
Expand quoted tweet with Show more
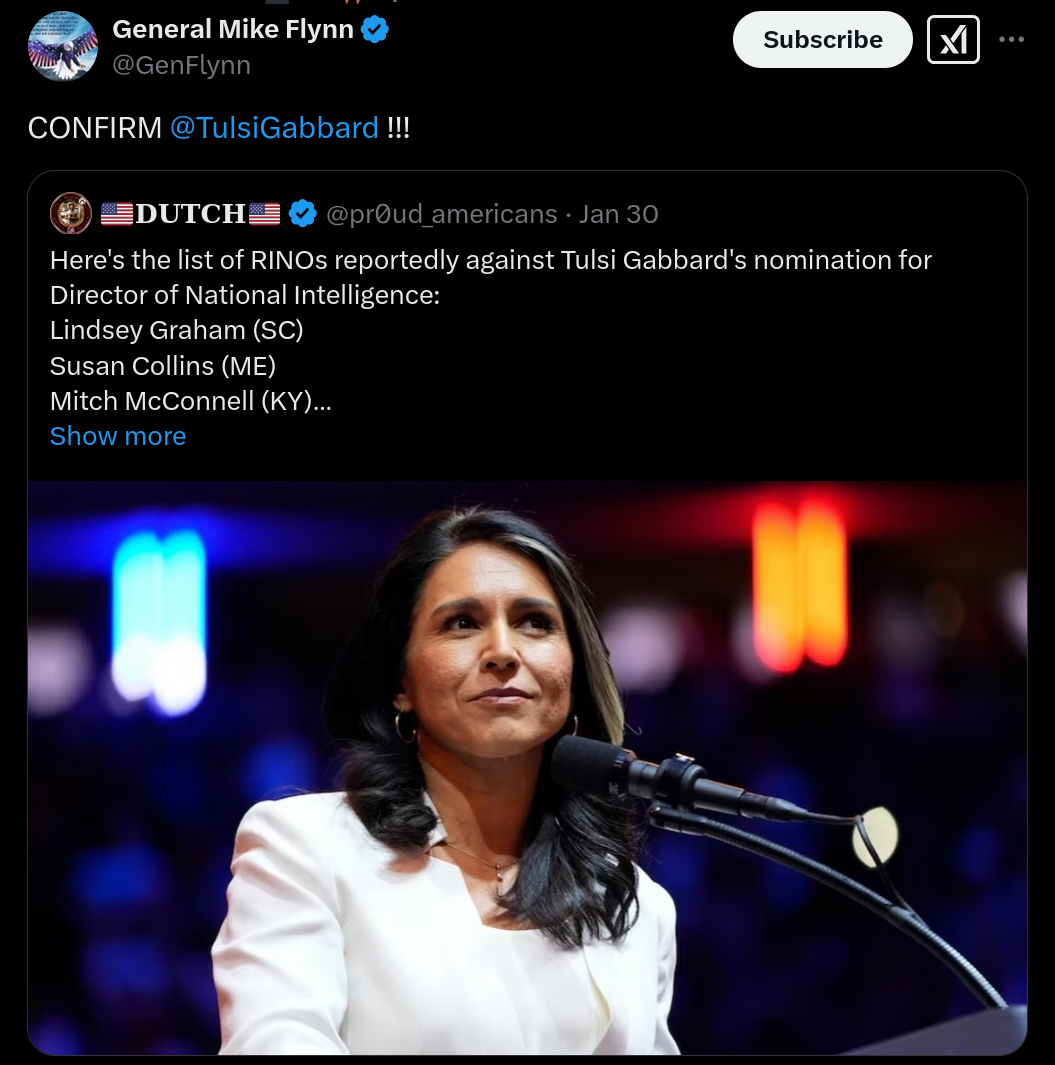118,436
